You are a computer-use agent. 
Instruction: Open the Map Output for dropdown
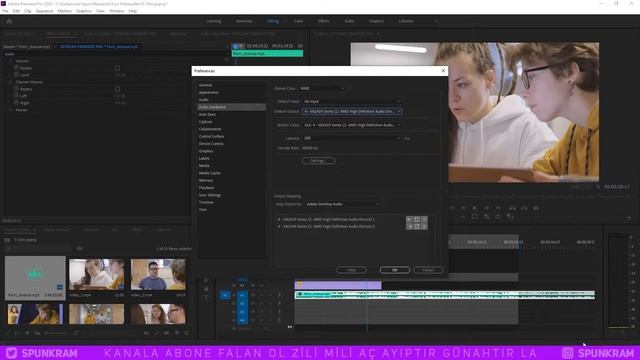343,204
